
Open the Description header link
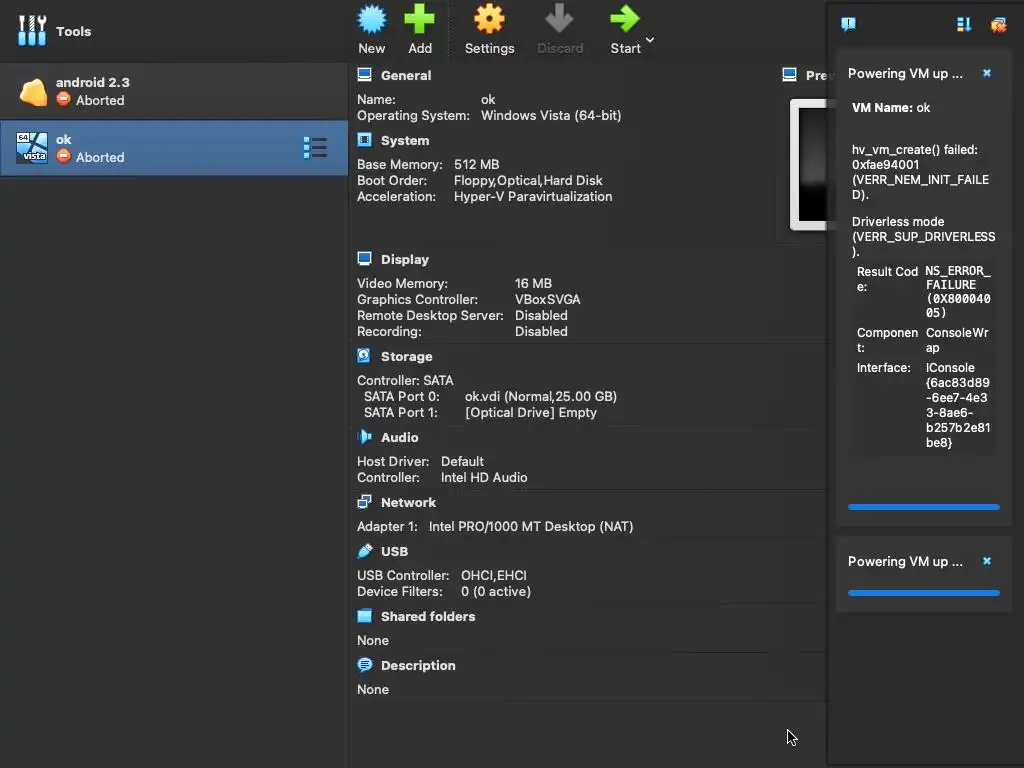[418, 665]
